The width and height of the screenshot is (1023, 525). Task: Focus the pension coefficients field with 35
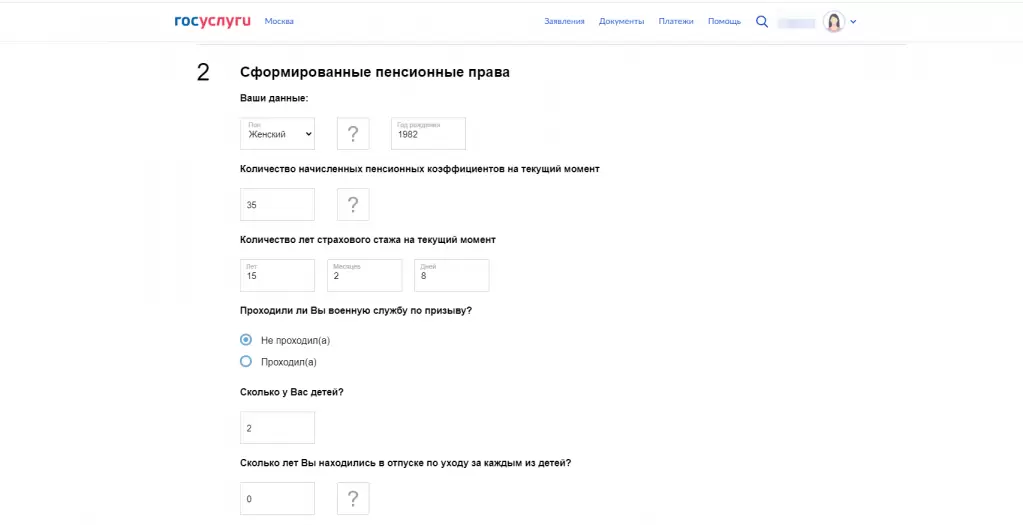pos(277,205)
